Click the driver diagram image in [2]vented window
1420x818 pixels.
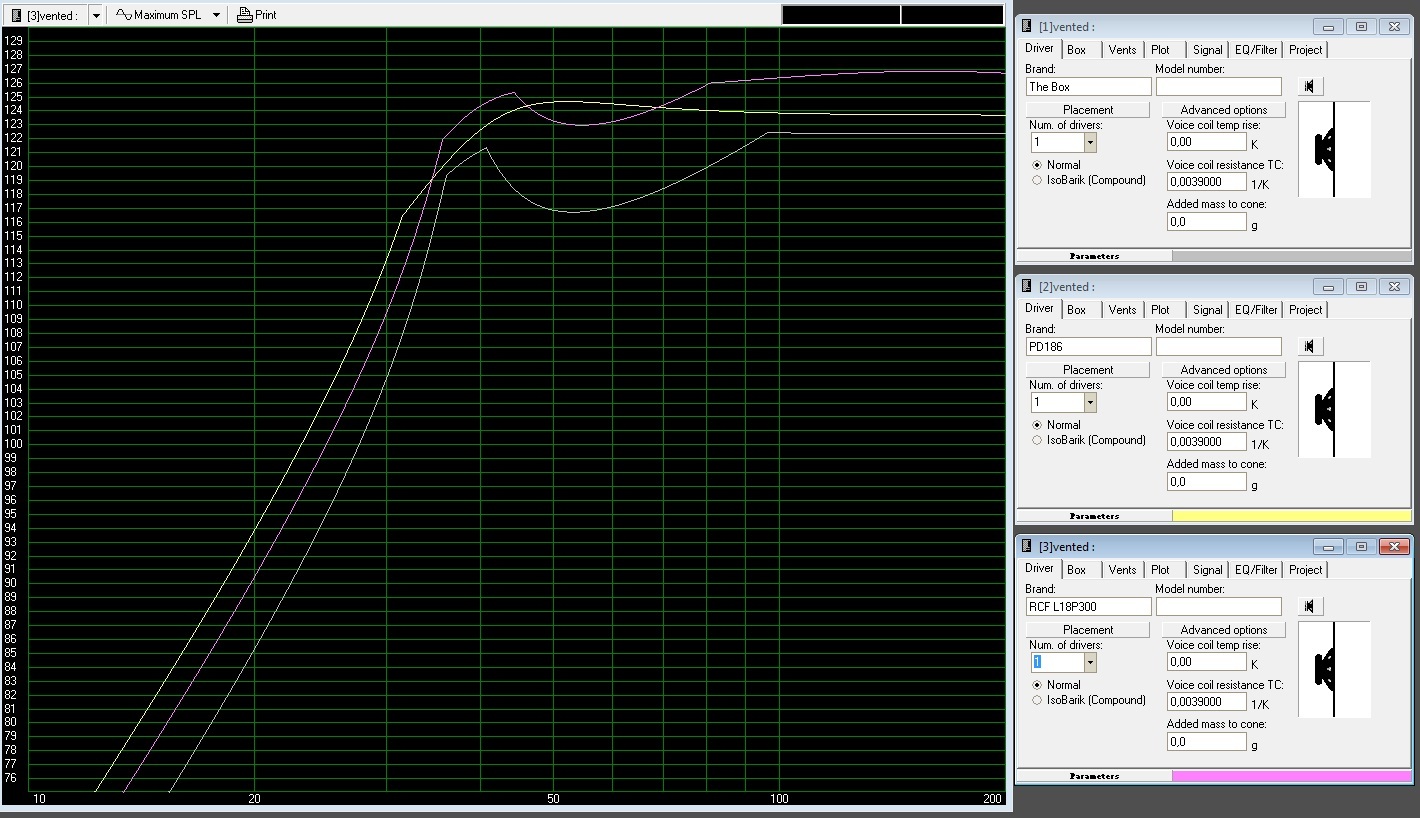pyautogui.click(x=1334, y=409)
